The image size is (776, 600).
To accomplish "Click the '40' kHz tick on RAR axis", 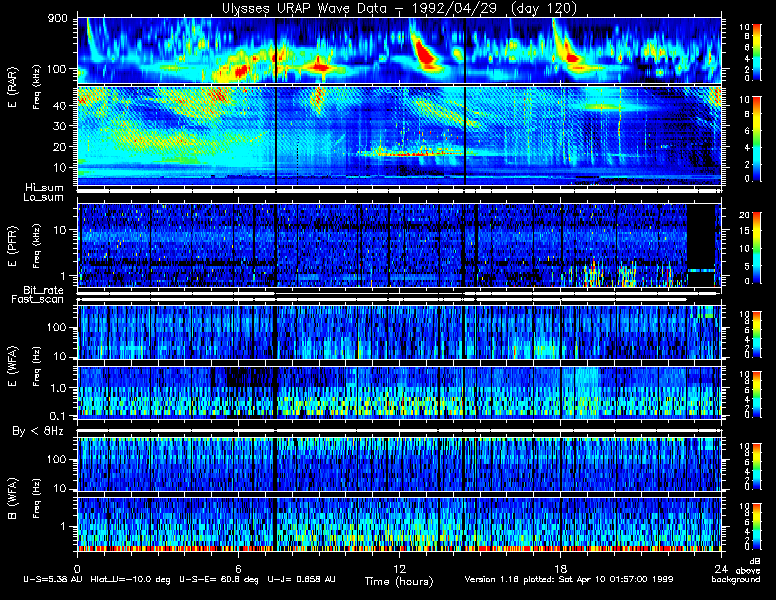I will click(60, 105).
